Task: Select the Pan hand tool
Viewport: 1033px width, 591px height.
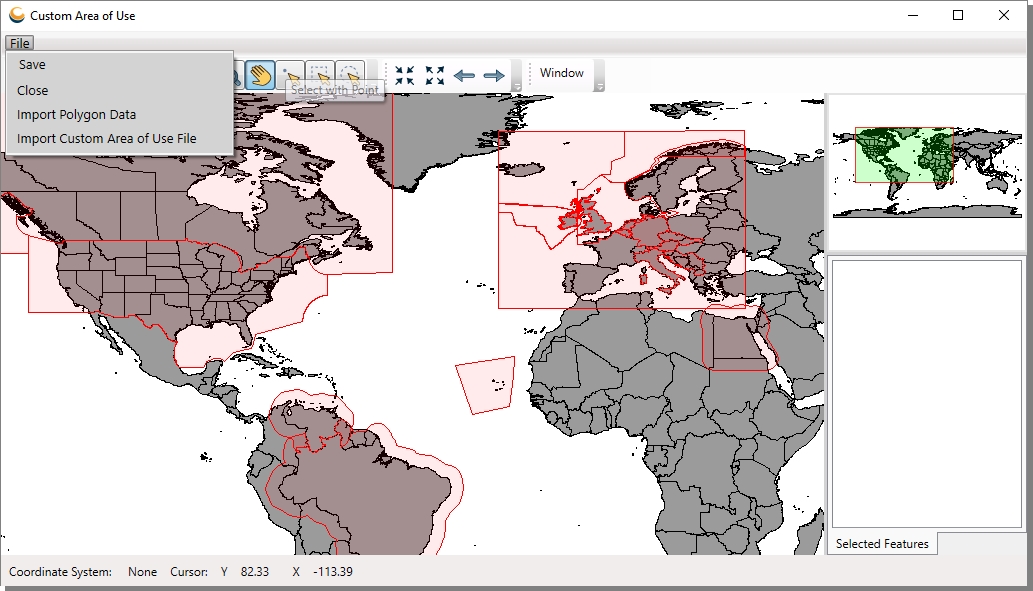Action: pyautogui.click(x=261, y=75)
